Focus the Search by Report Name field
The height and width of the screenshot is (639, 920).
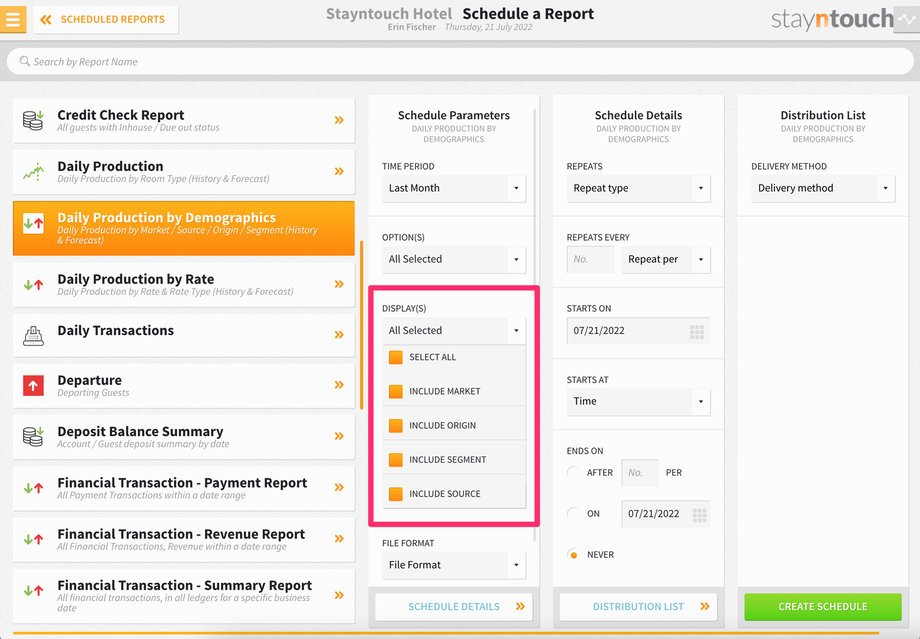point(460,62)
